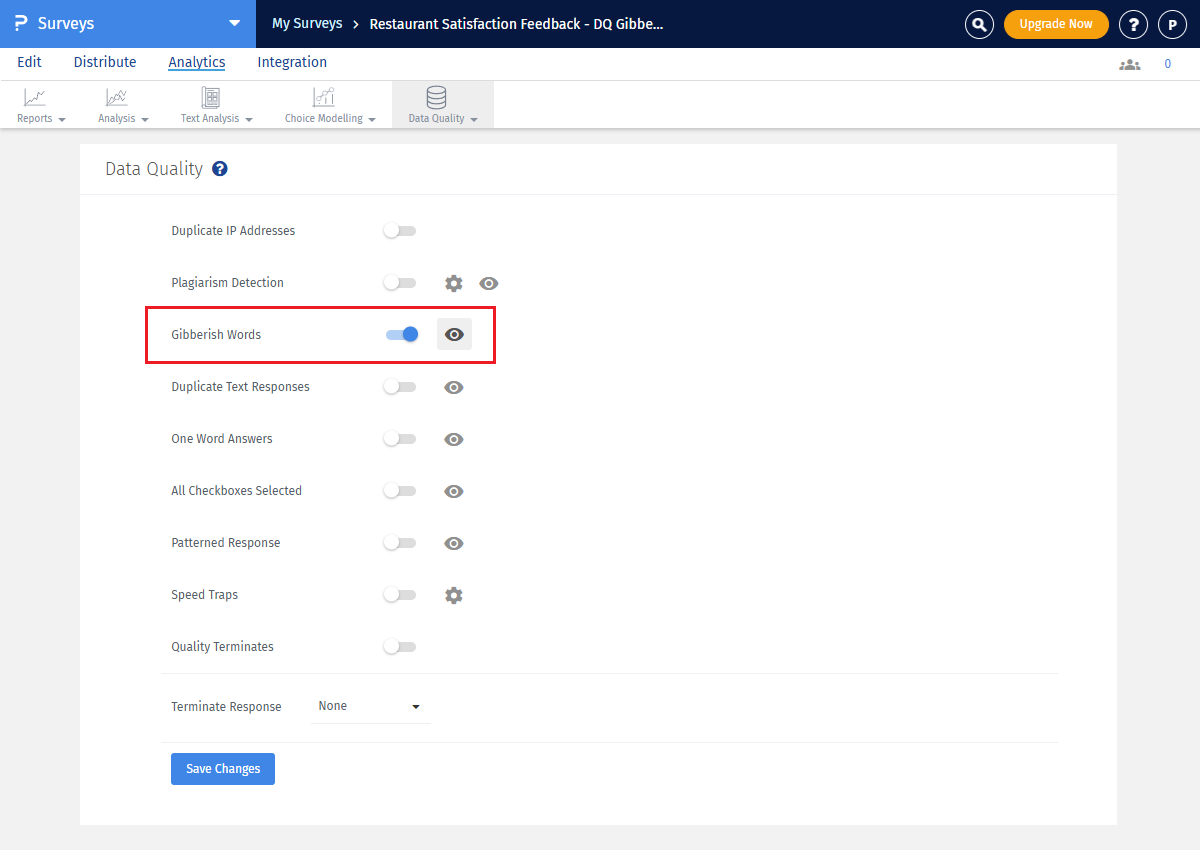Disable the Gibberish Words toggle
The width and height of the screenshot is (1200, 850).
pos(401,335)
